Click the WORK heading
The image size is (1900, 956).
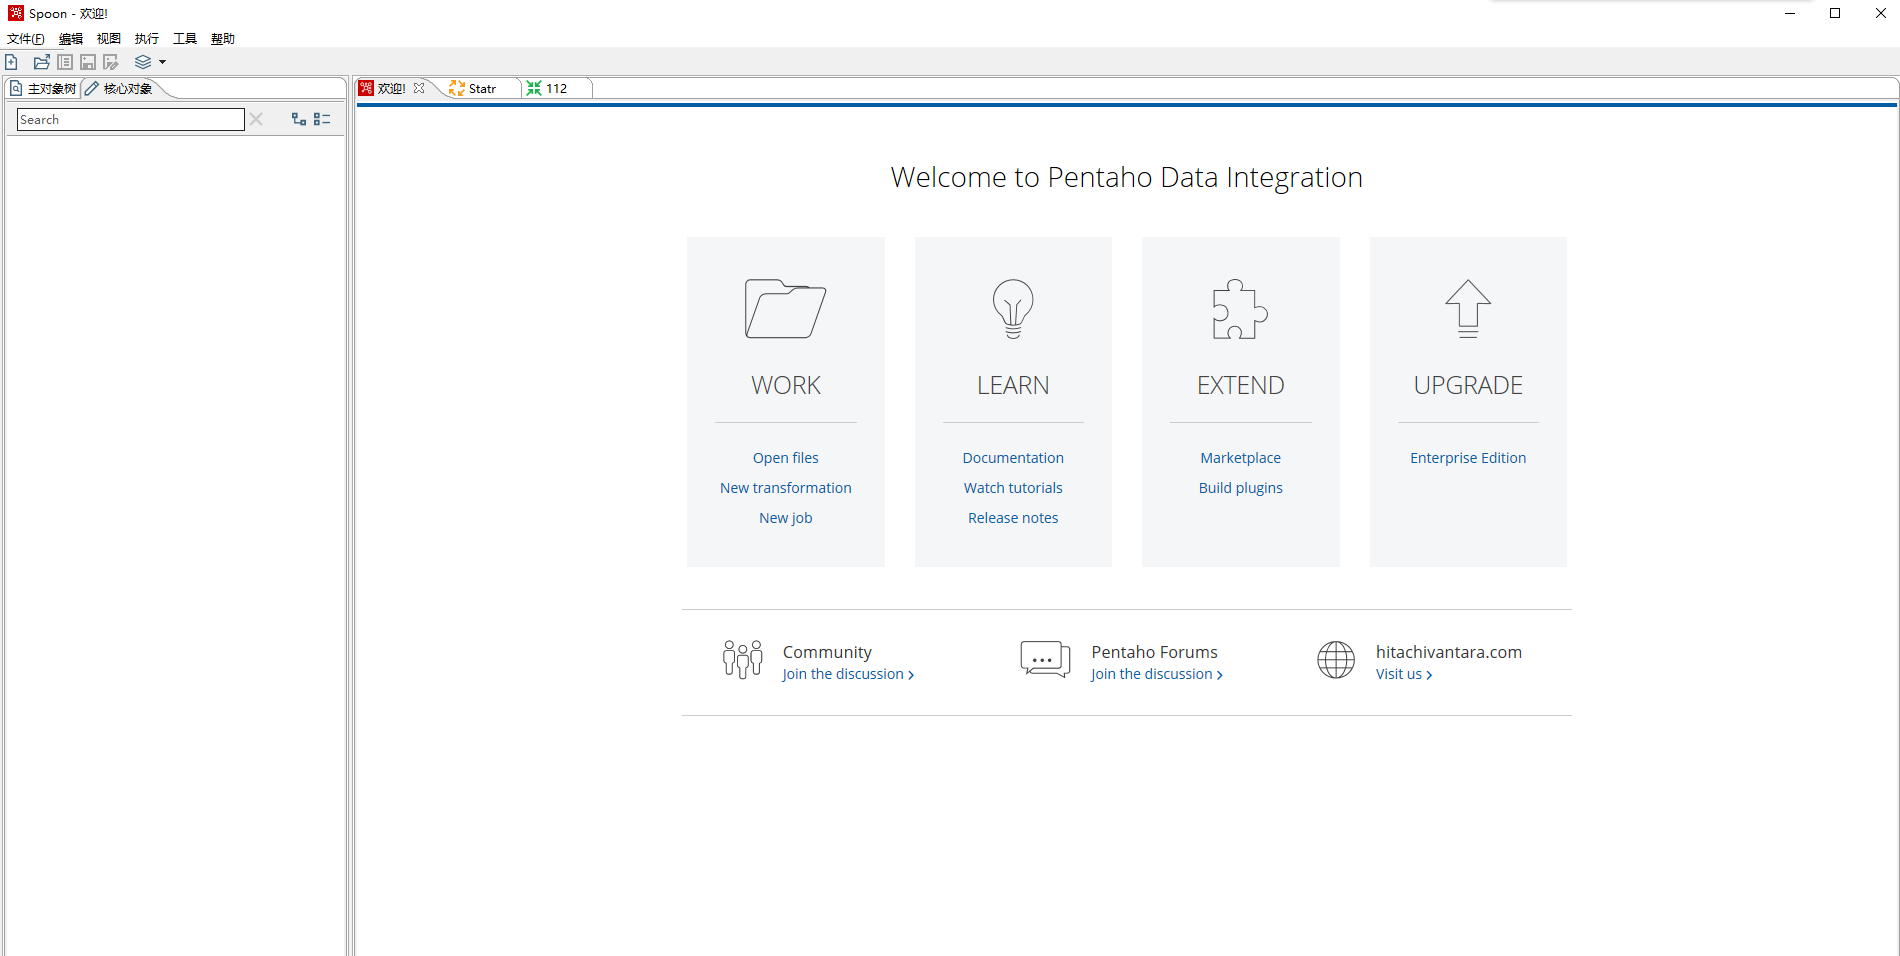(786, 386)
